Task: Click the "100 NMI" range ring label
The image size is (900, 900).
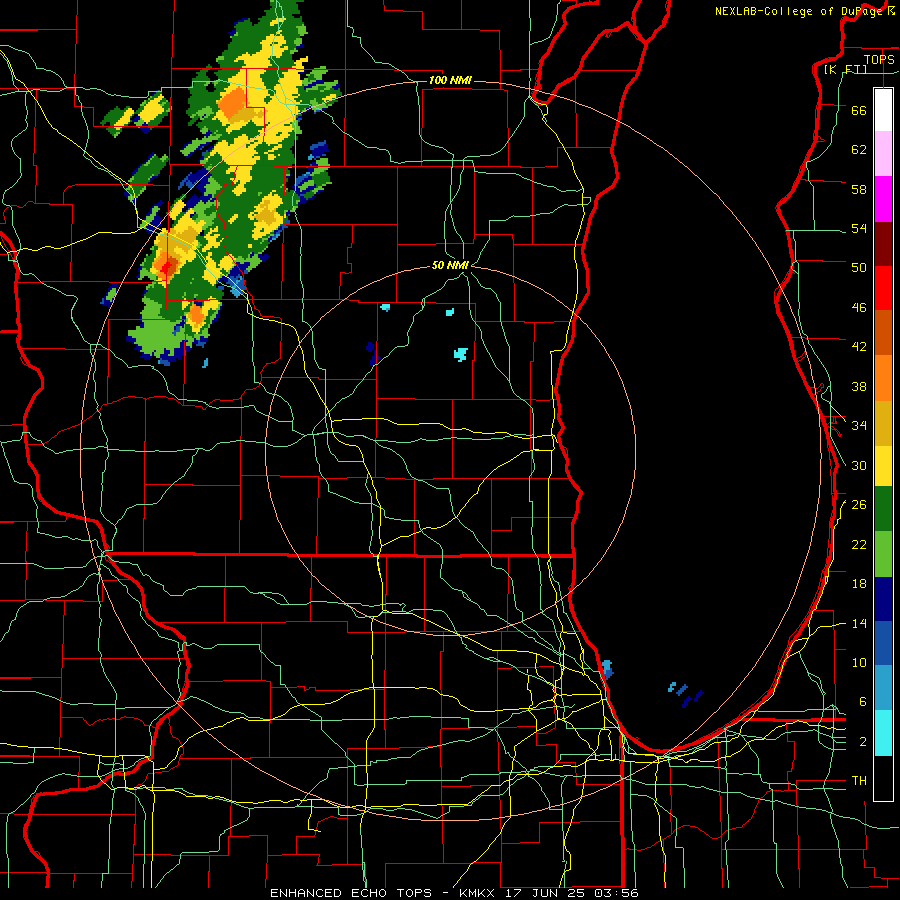Action: pos(450,80)
